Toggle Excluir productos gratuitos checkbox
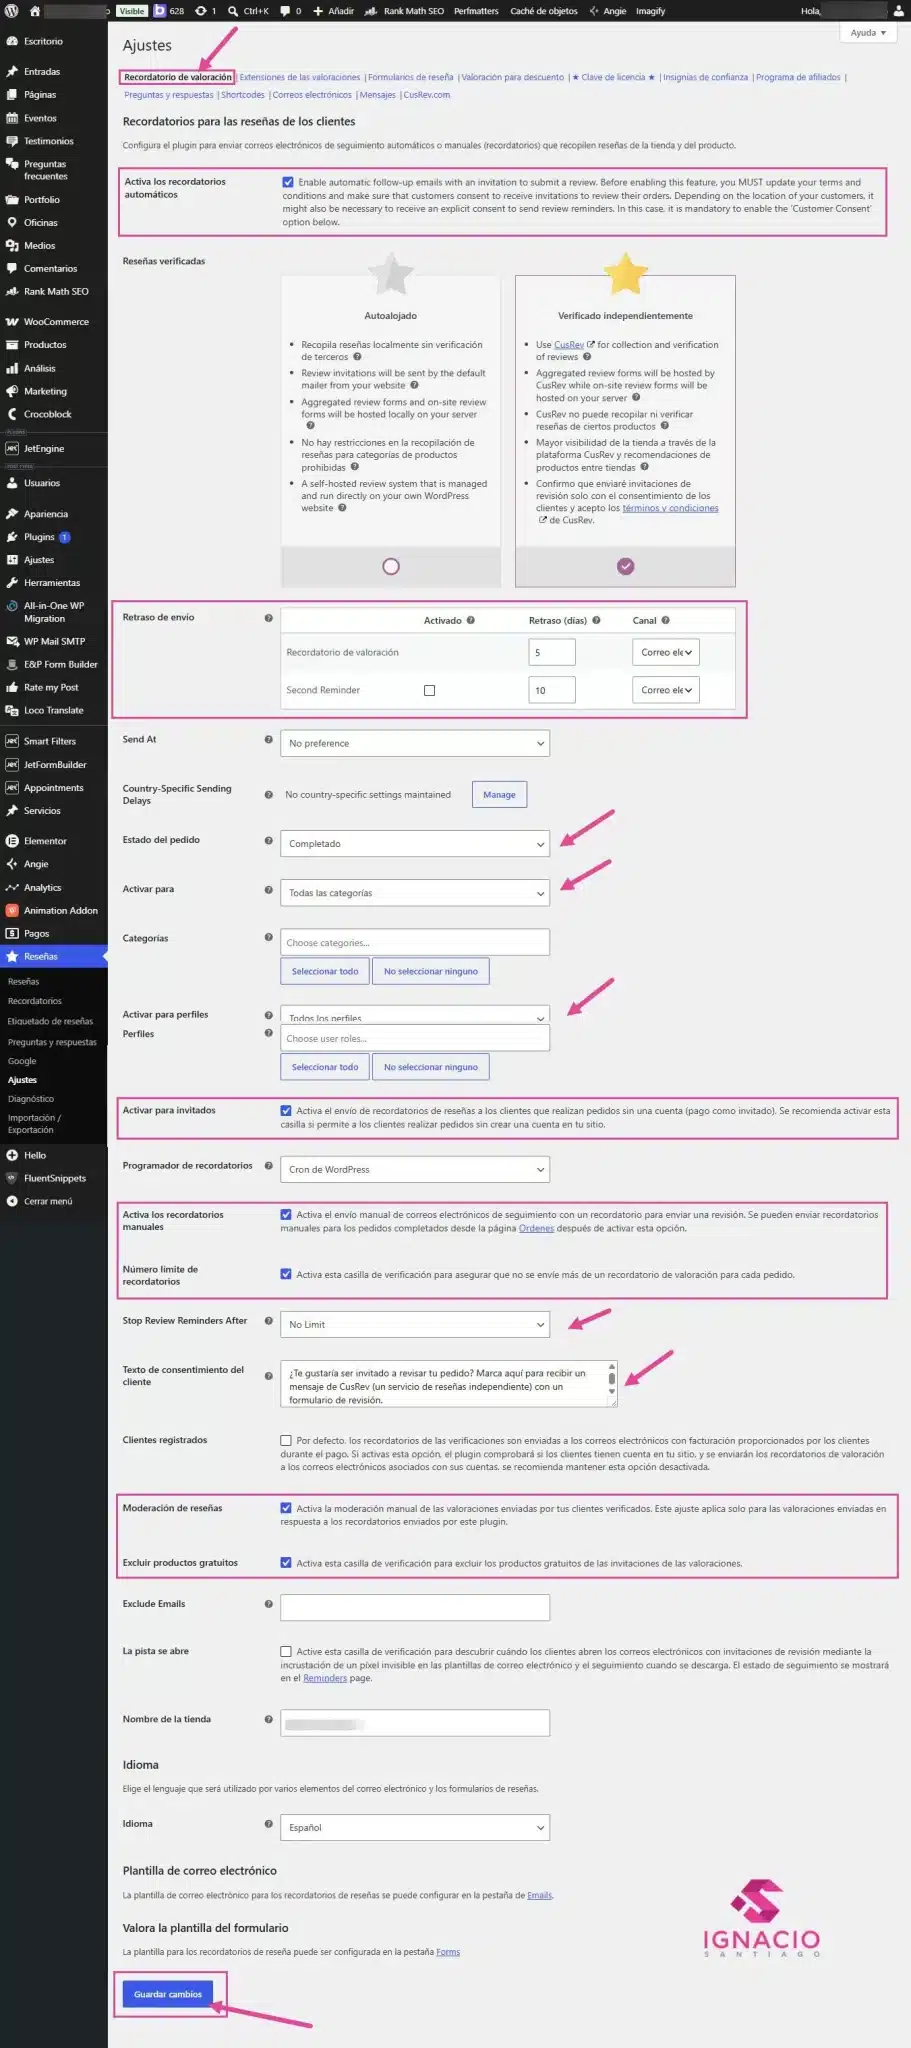911x2048 pixels. pyautogui.click(x=286, y=1563)
